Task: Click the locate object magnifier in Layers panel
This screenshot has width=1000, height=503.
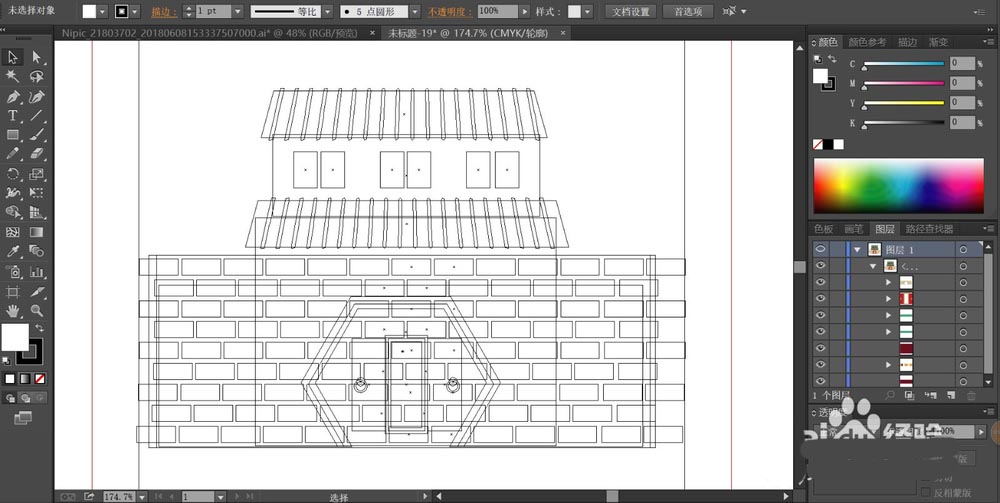Action: 890,396
